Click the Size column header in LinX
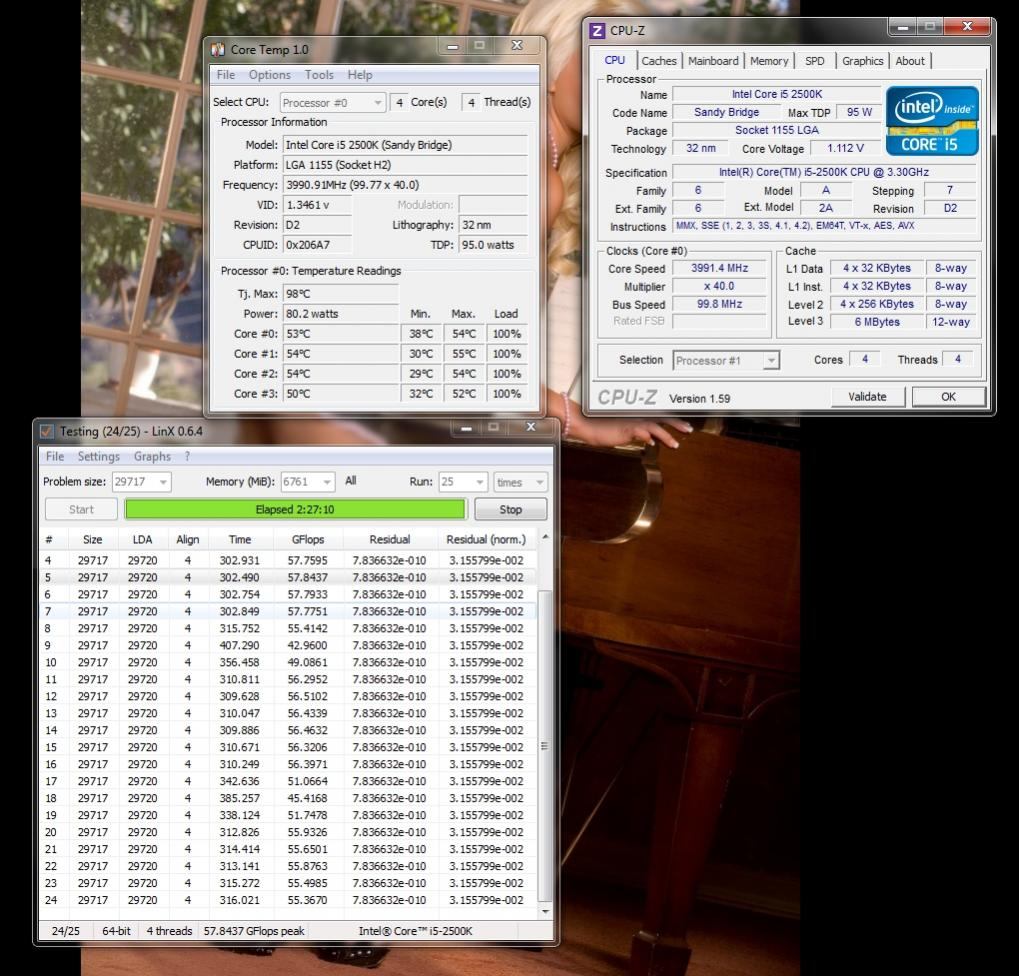This screenshot has width=1019, height=976. tap(92, 539)
